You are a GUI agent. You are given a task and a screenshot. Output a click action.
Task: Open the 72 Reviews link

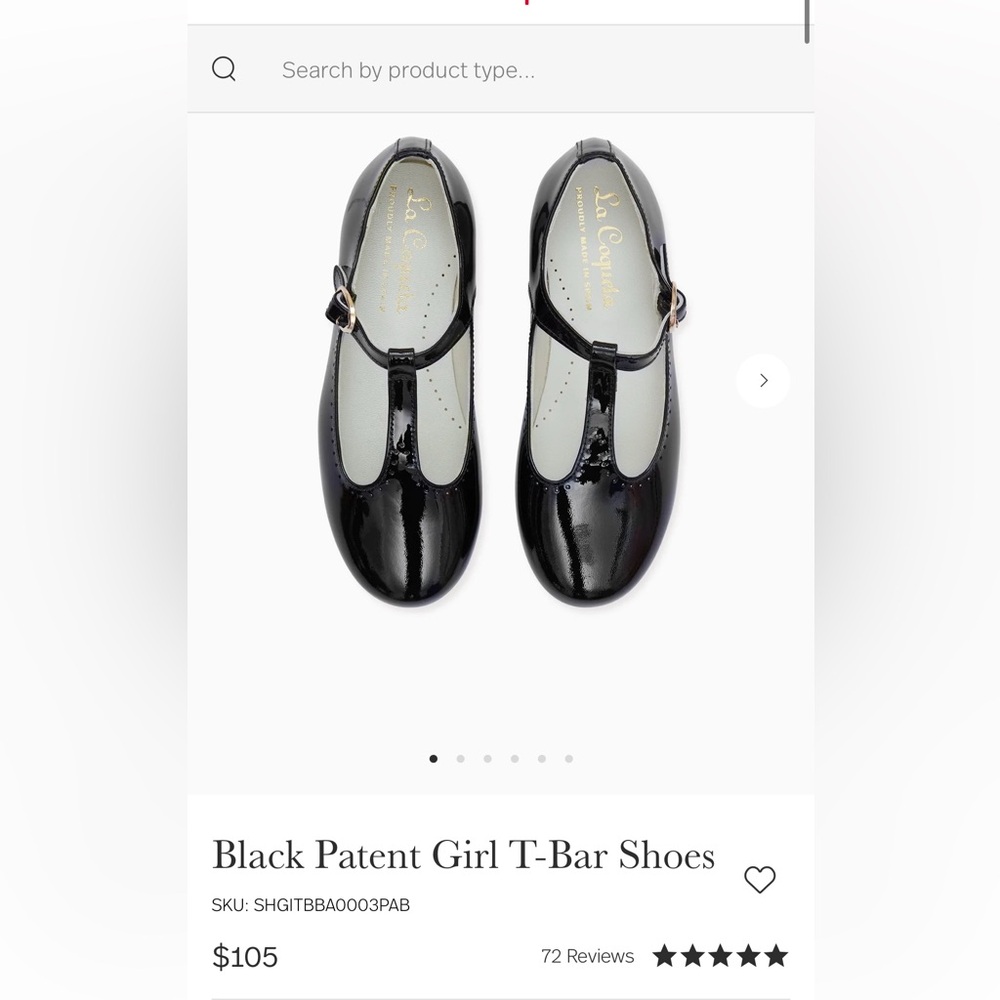click(x=587, y=956)
